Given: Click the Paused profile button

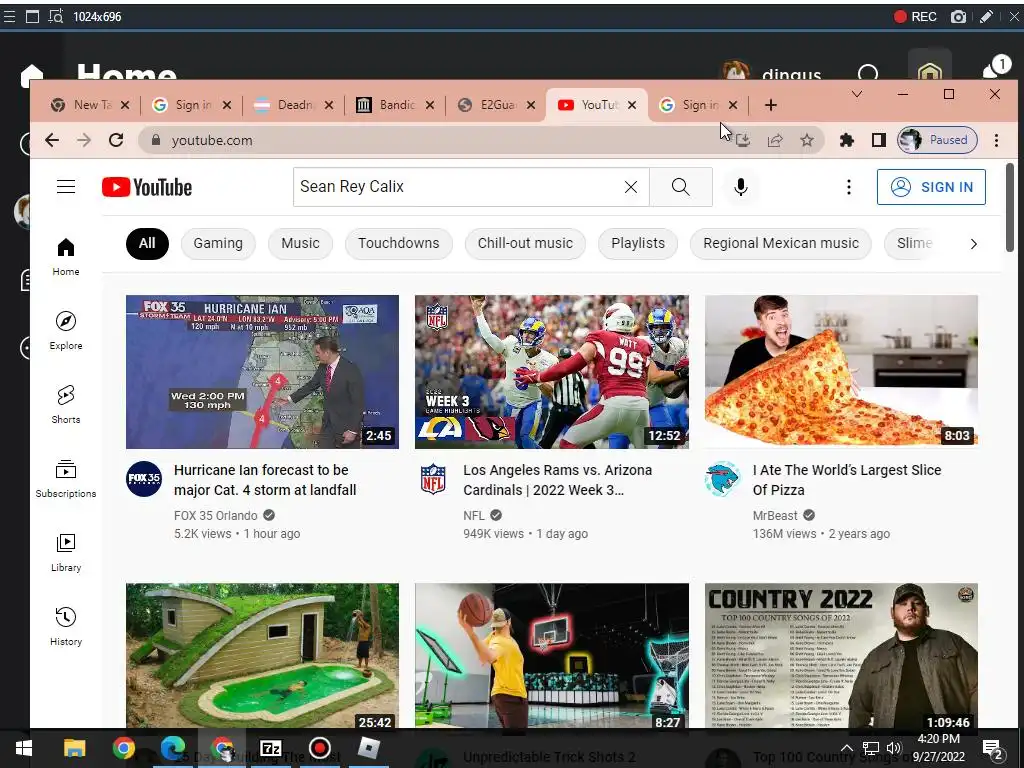Looking at the screenshot, I should (x=937, y=140).
